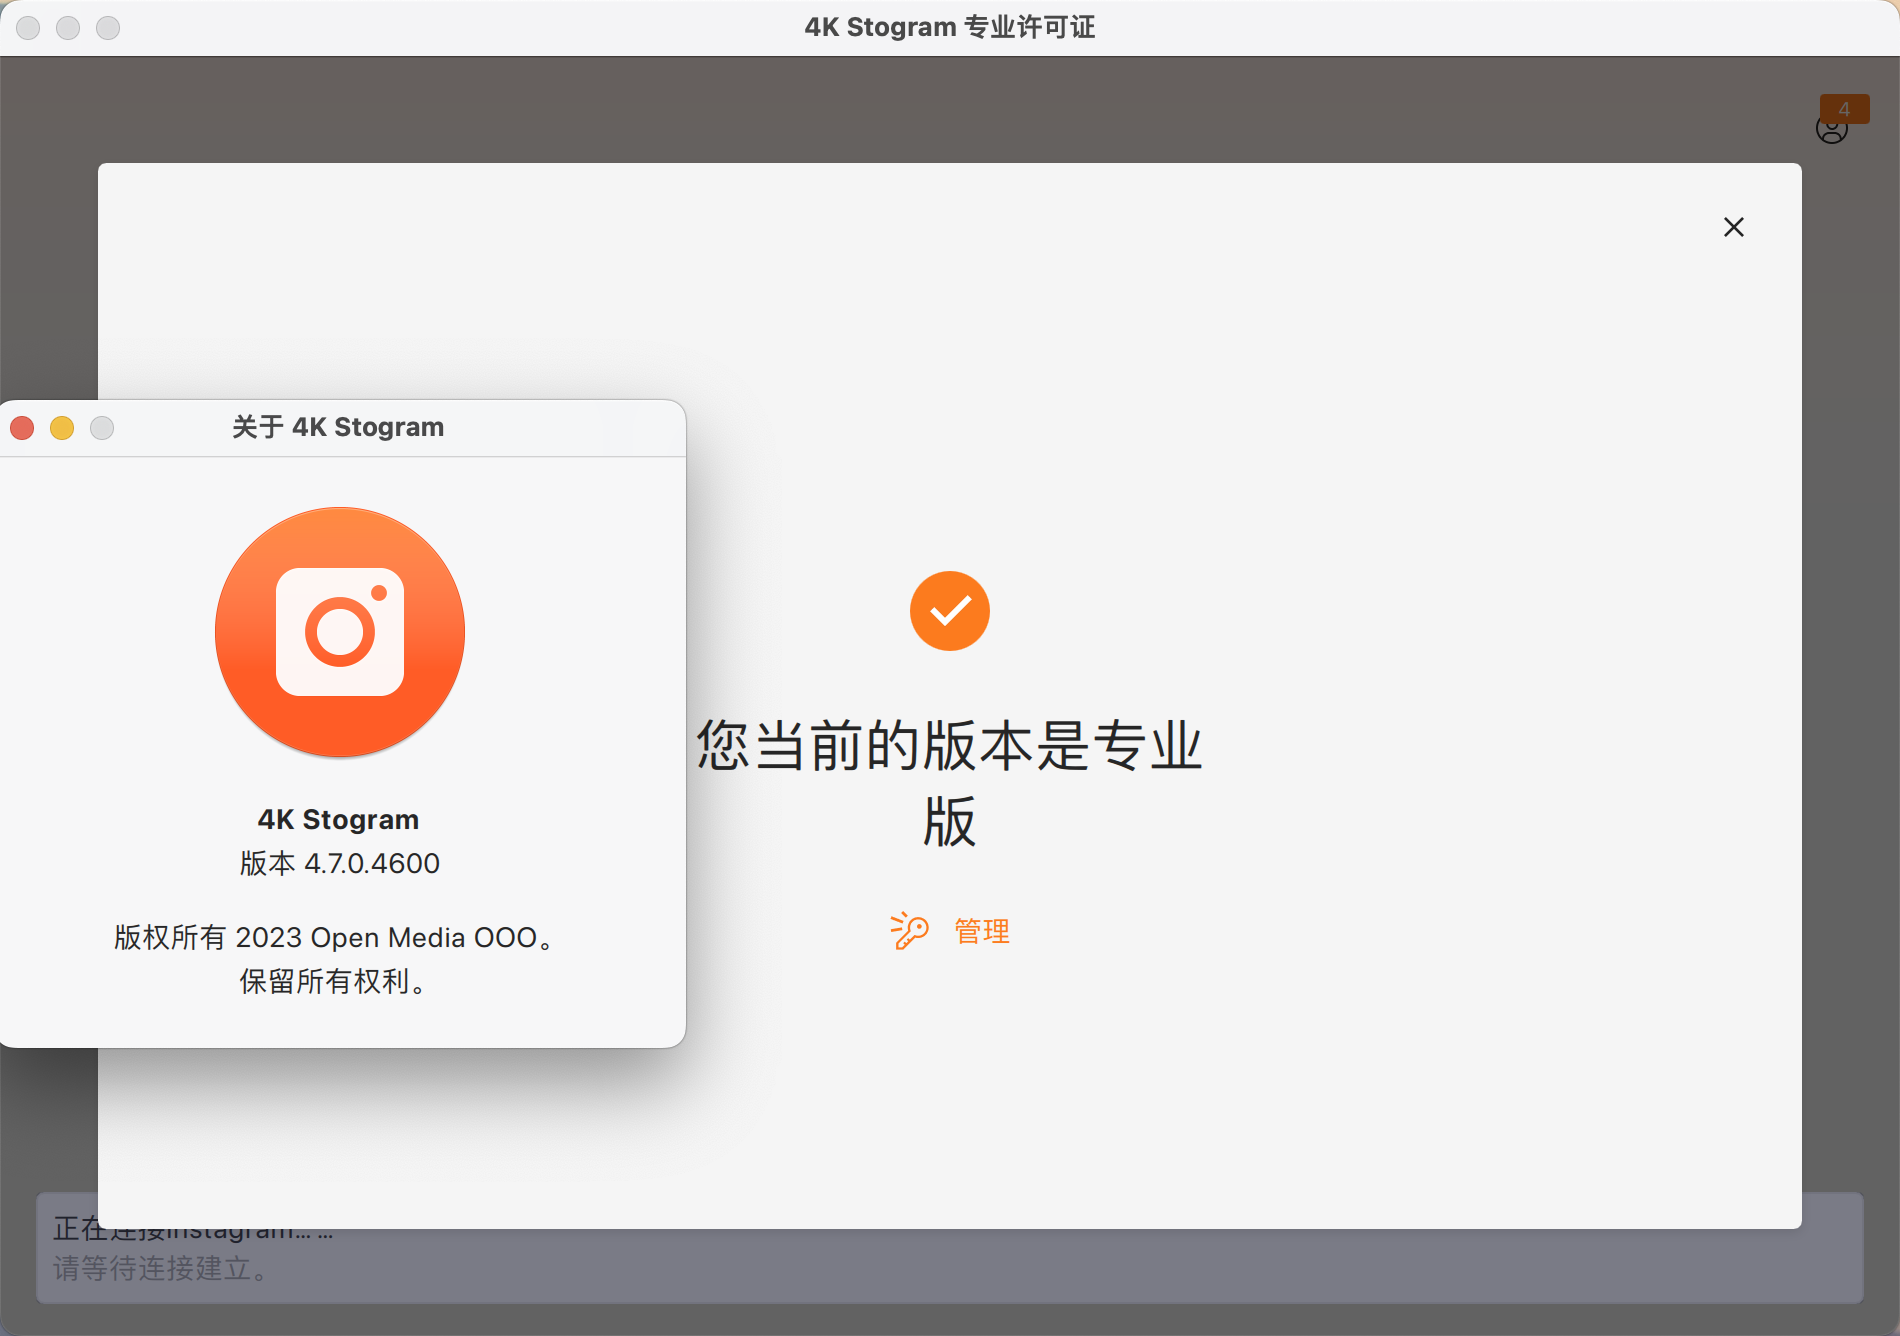Image resolution: width=1900 pixels, height=1336 pixels.
Task: Close the 关于 4K Stogram window
Action: click(22, 428)
